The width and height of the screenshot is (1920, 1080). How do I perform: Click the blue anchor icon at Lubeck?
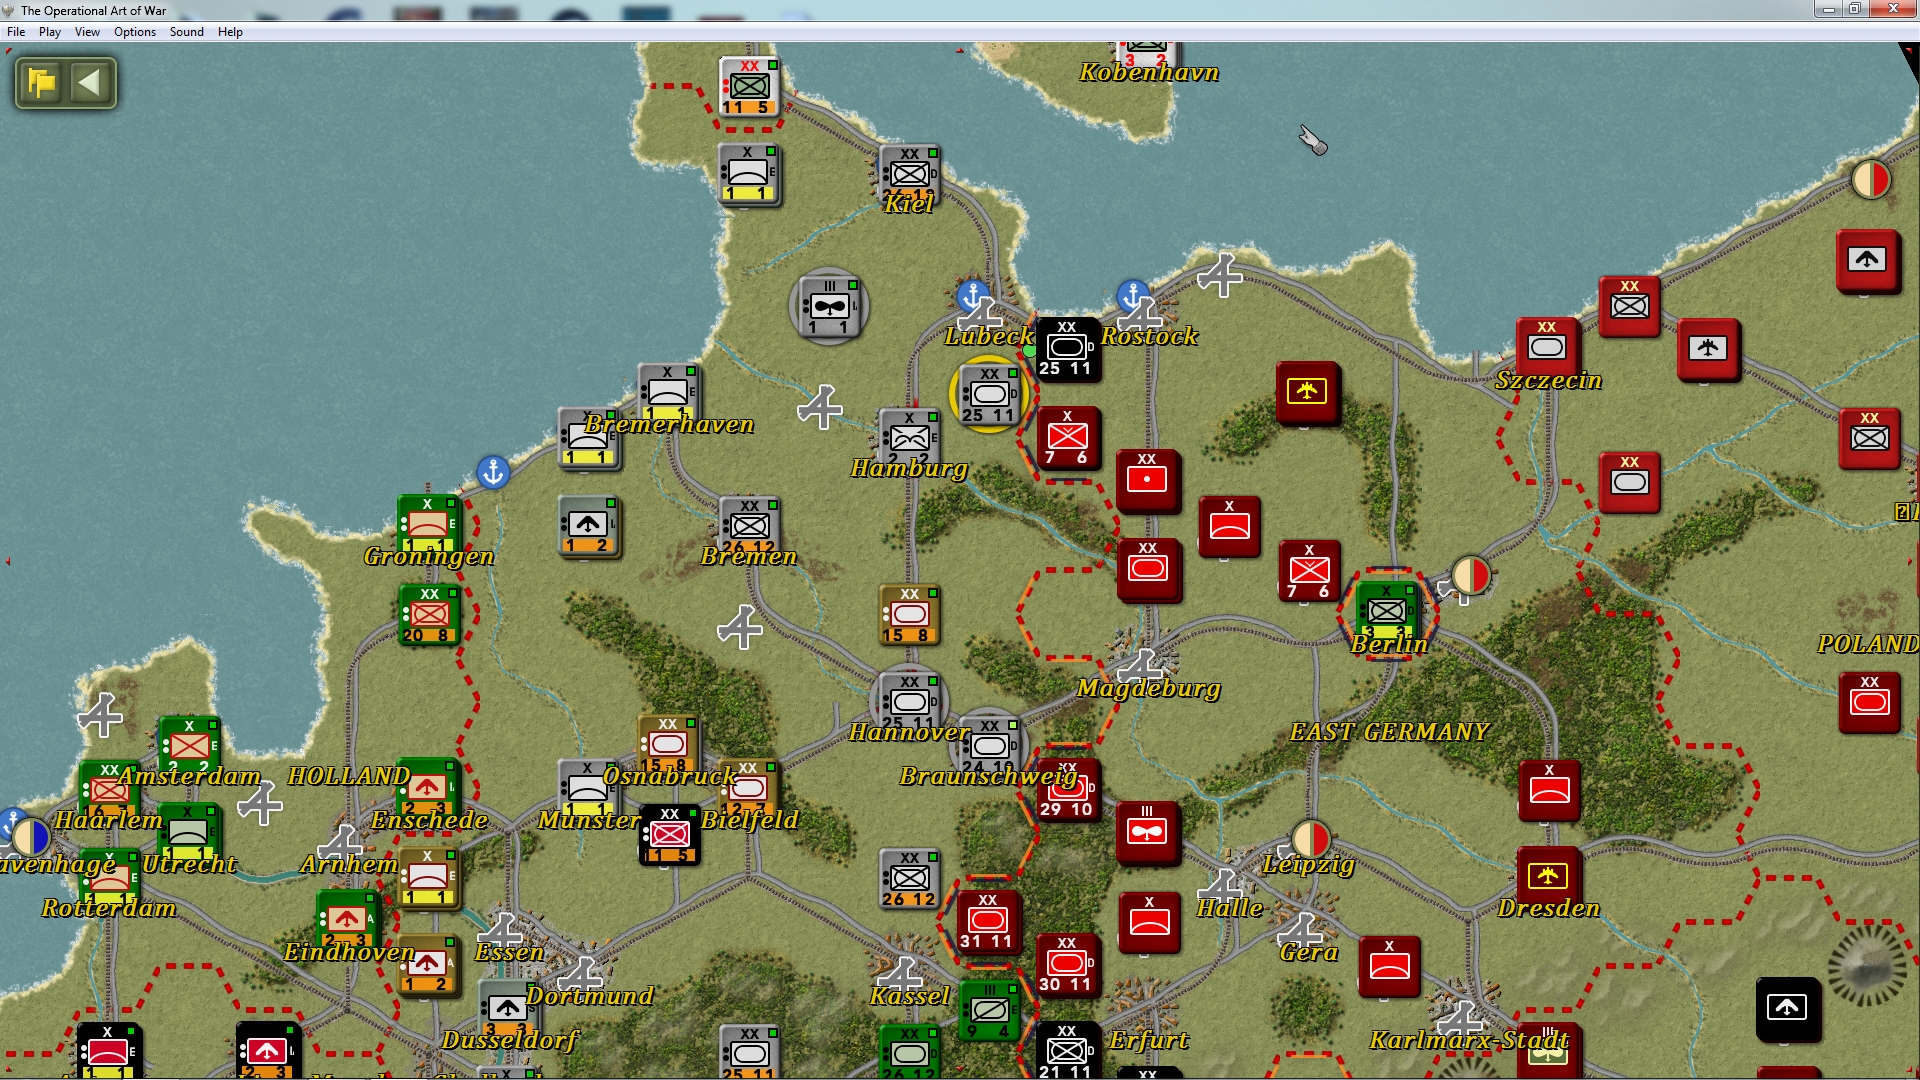972,296
